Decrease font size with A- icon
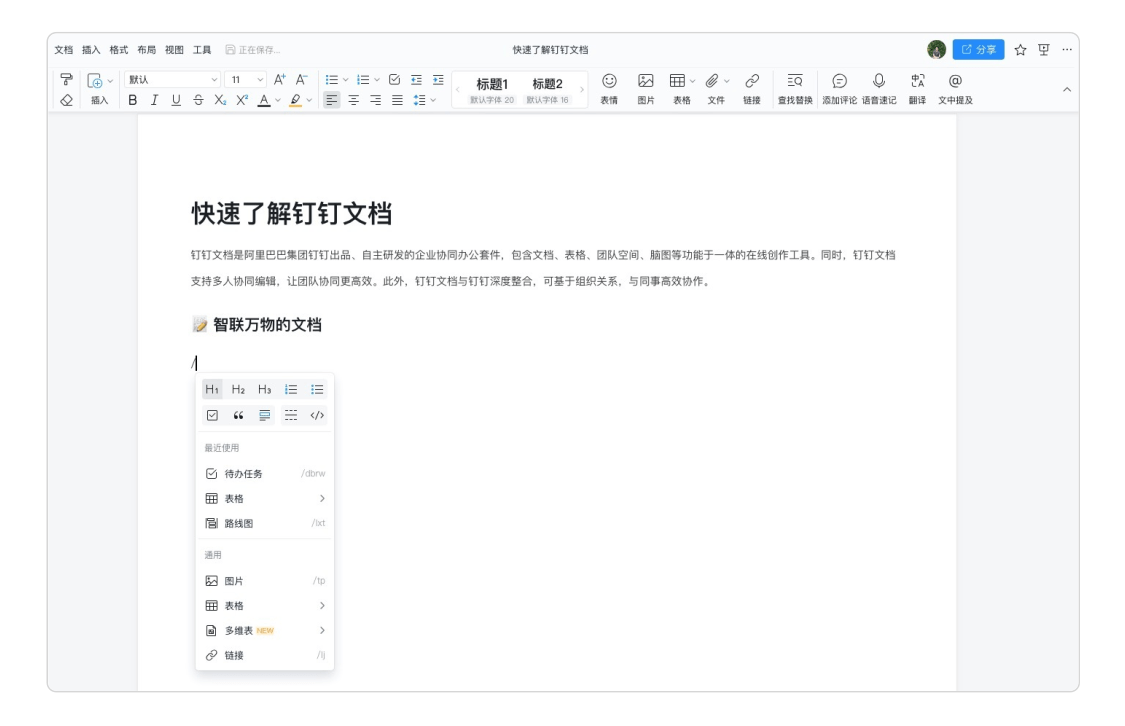This screenshot has height=726, width=1125. [301, 80]
